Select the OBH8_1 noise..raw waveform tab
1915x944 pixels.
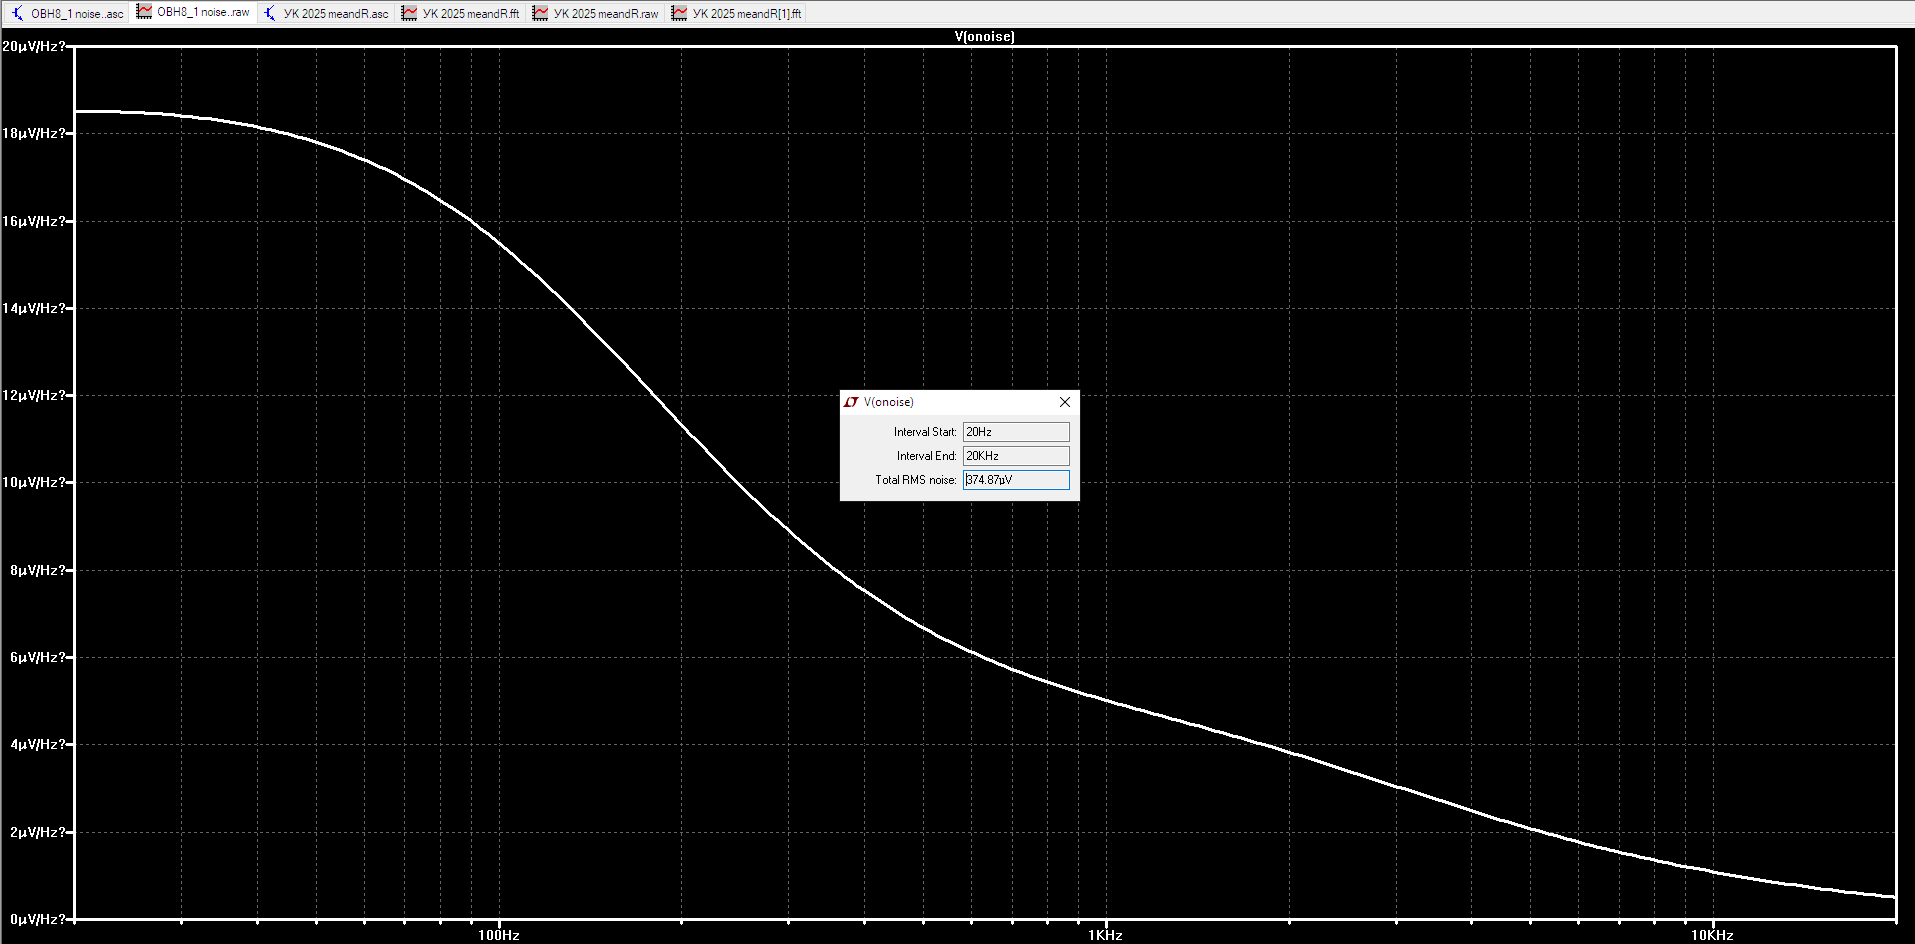(x=194, y=12)
